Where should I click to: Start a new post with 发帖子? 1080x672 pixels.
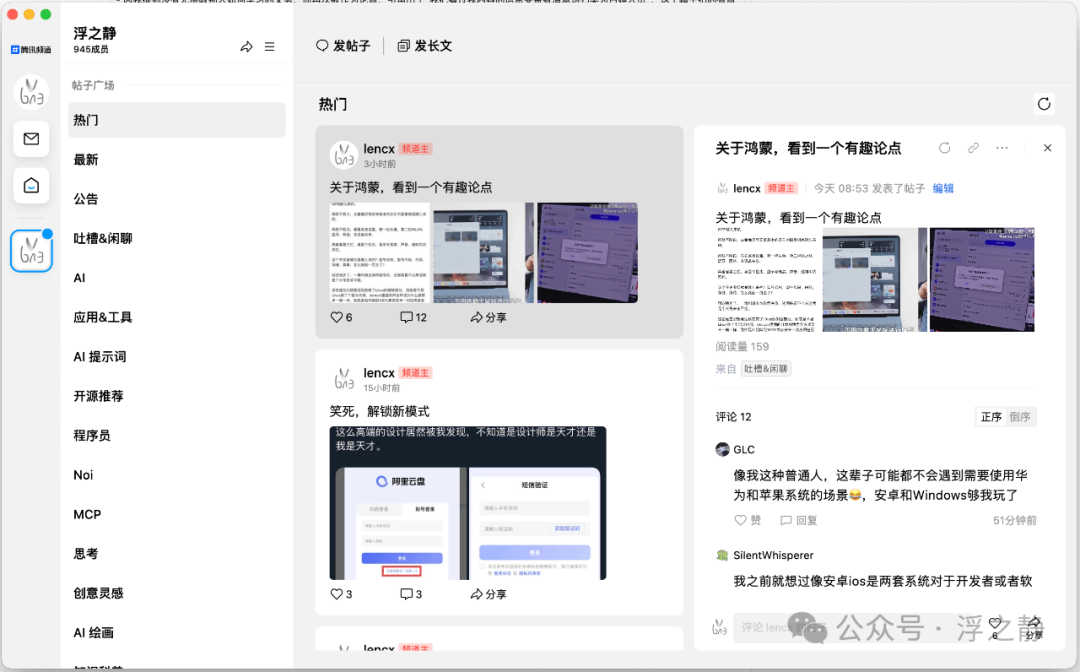point(343,46)
